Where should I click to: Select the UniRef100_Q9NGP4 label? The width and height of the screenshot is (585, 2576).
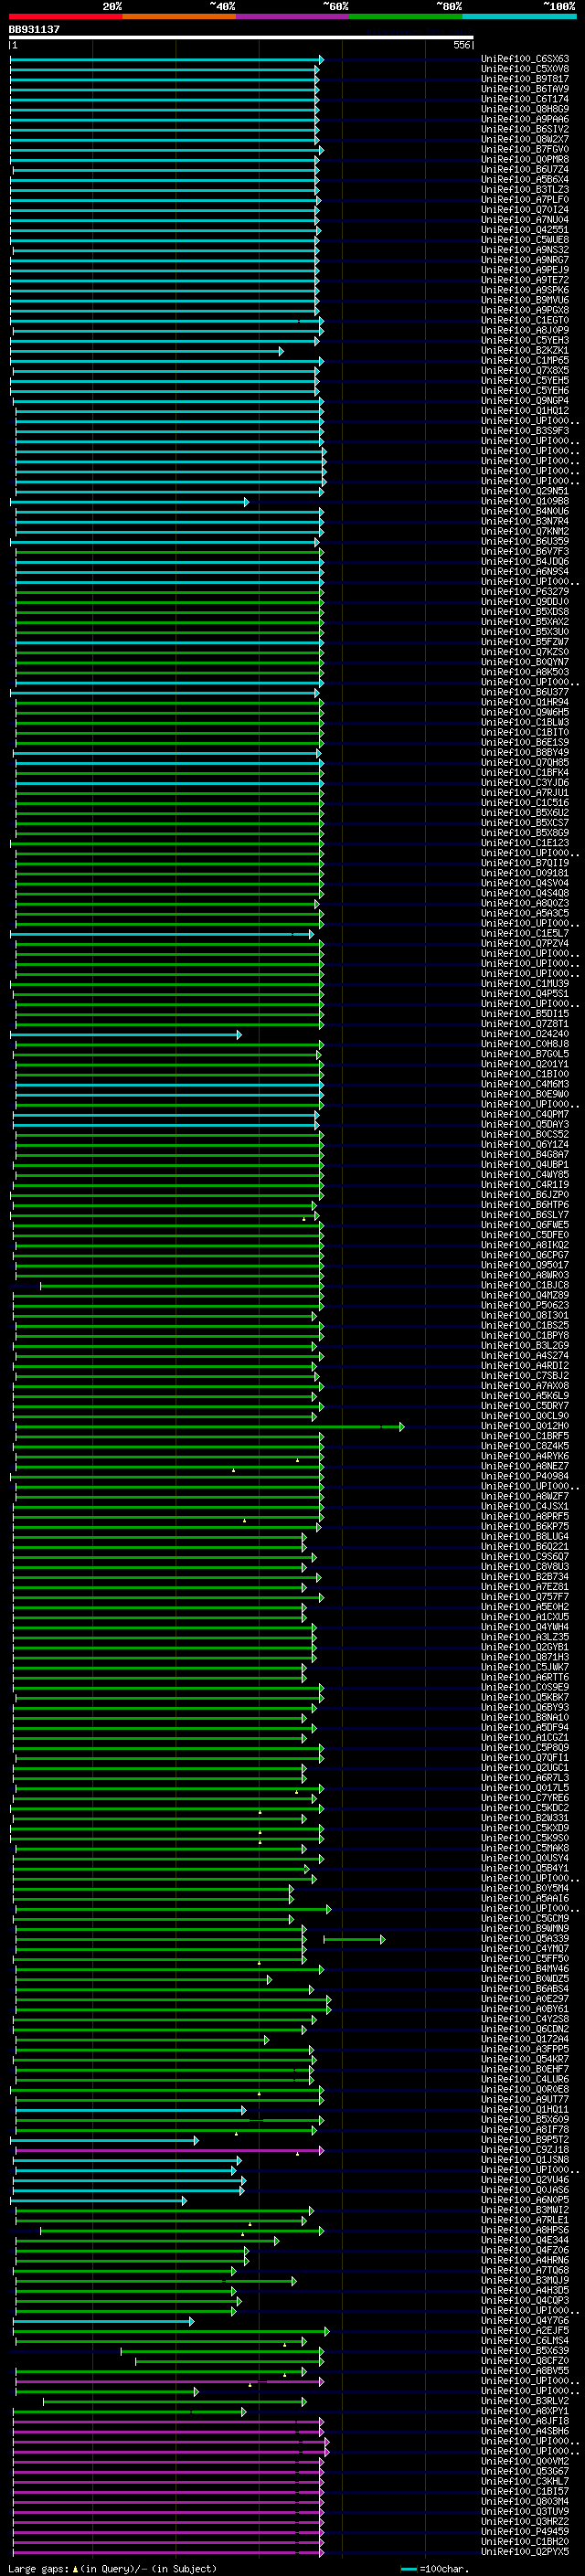(525, 400)
